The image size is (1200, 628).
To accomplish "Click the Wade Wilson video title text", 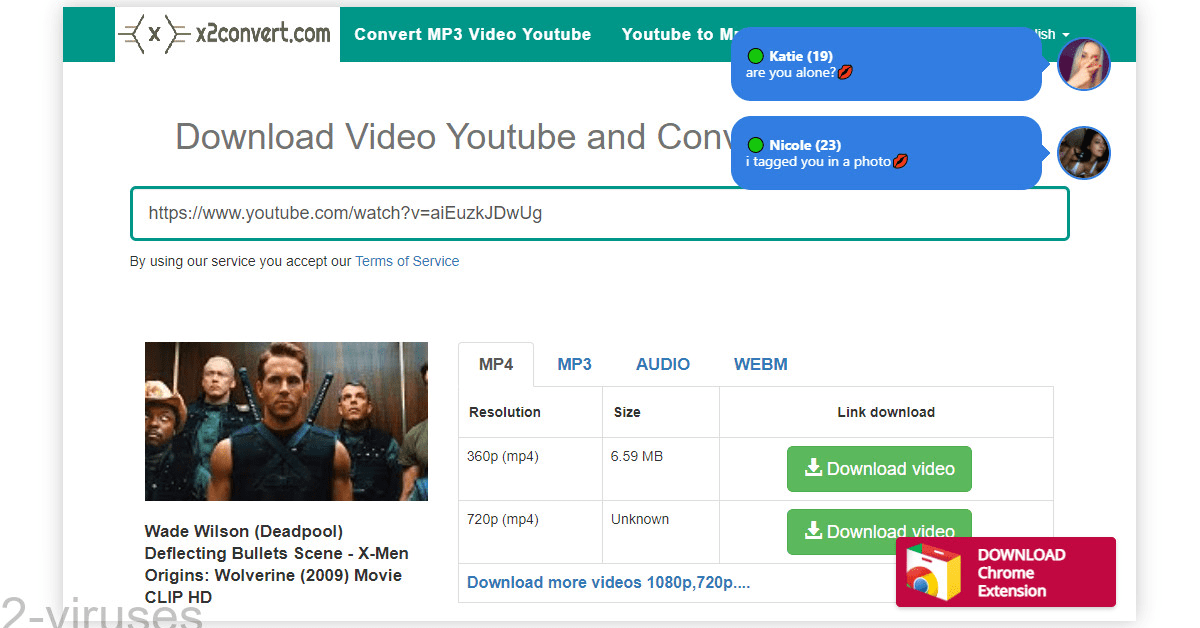I will [x=277, y=564].
